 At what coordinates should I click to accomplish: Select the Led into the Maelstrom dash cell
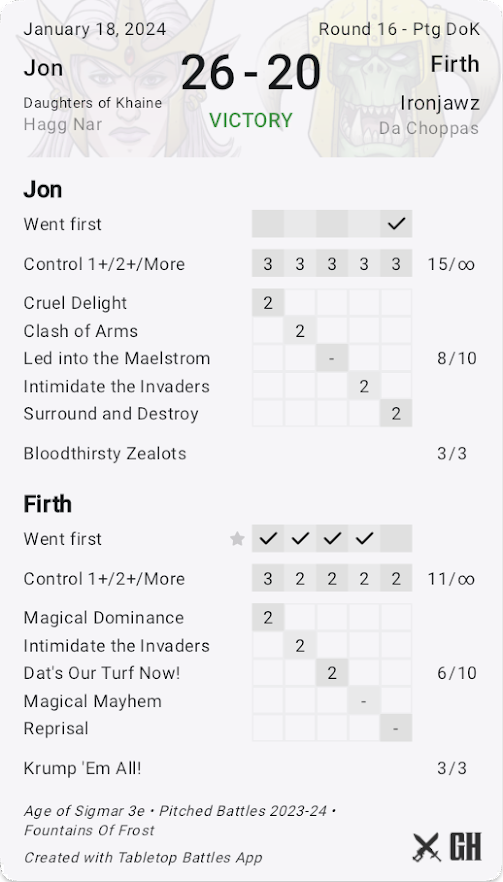pyautogui.click(x=332, y=358)
